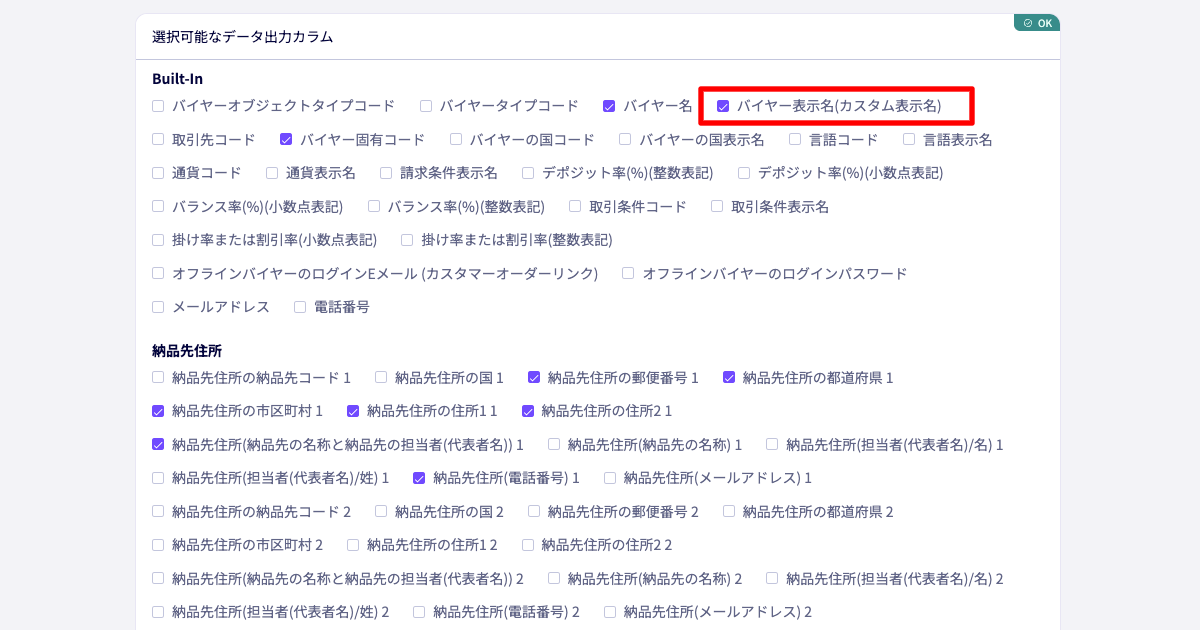Enable 掛け率または割引率(整数表記) checkbox
The height and width of the screenshot is (630, 1200).
407,240
